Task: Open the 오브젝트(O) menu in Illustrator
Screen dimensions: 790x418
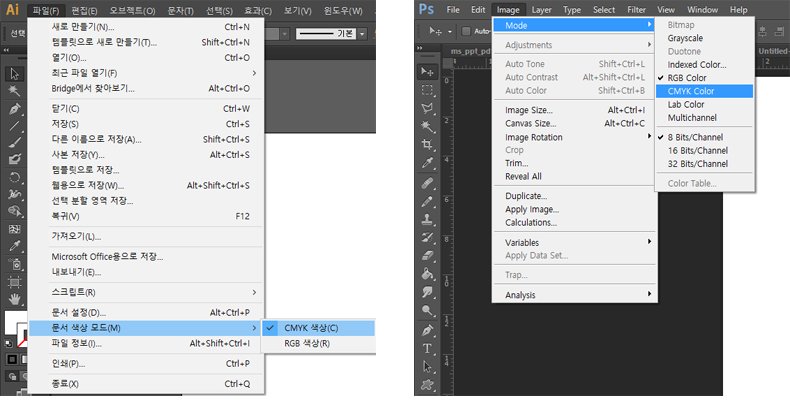Action: click(x=133, y=10)
